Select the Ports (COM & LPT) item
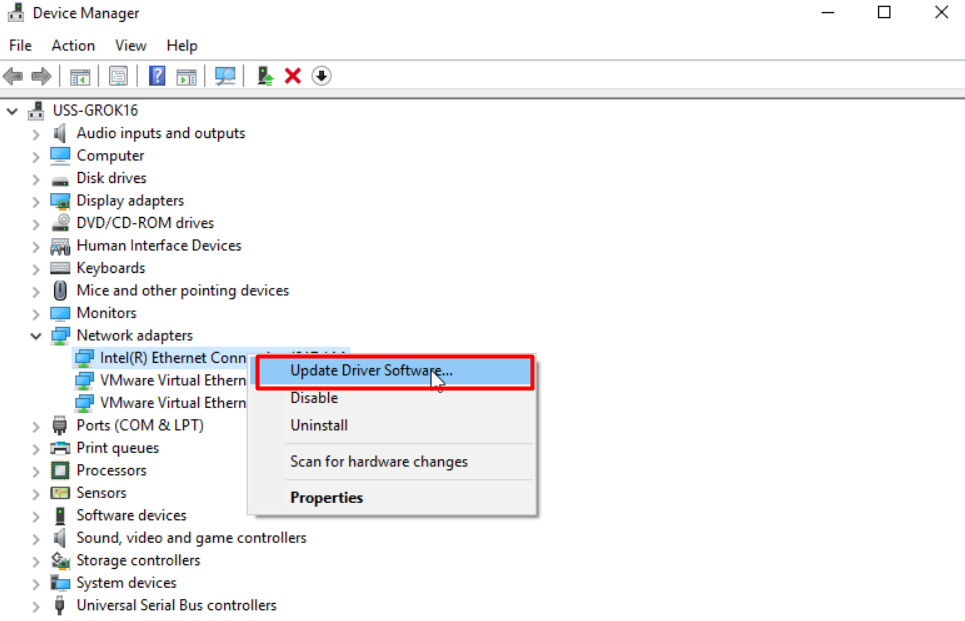 [139, 426]
